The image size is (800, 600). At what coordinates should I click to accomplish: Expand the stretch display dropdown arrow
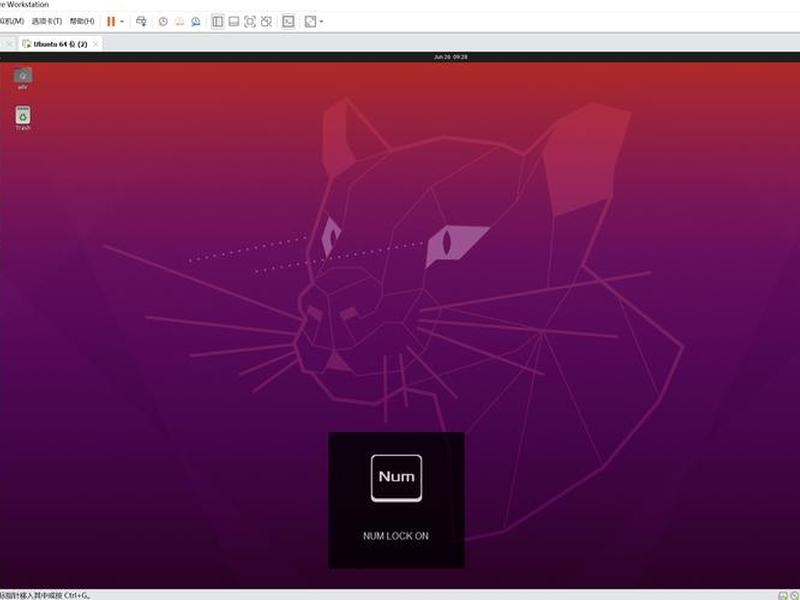click(321, 21)
